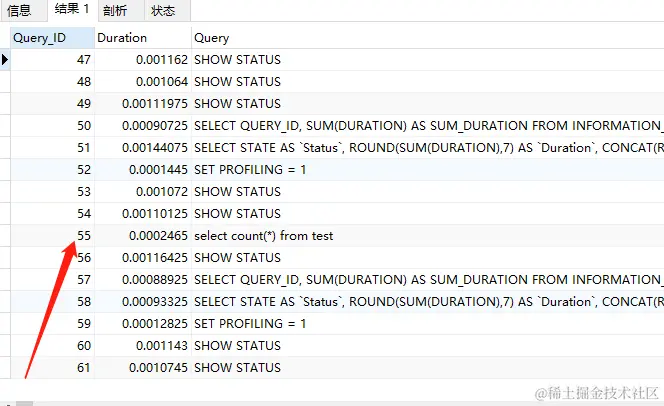The width and height of the screenshot is (664, 406).
Task: Click the row selector beside row 55
Action: (5, 235)
